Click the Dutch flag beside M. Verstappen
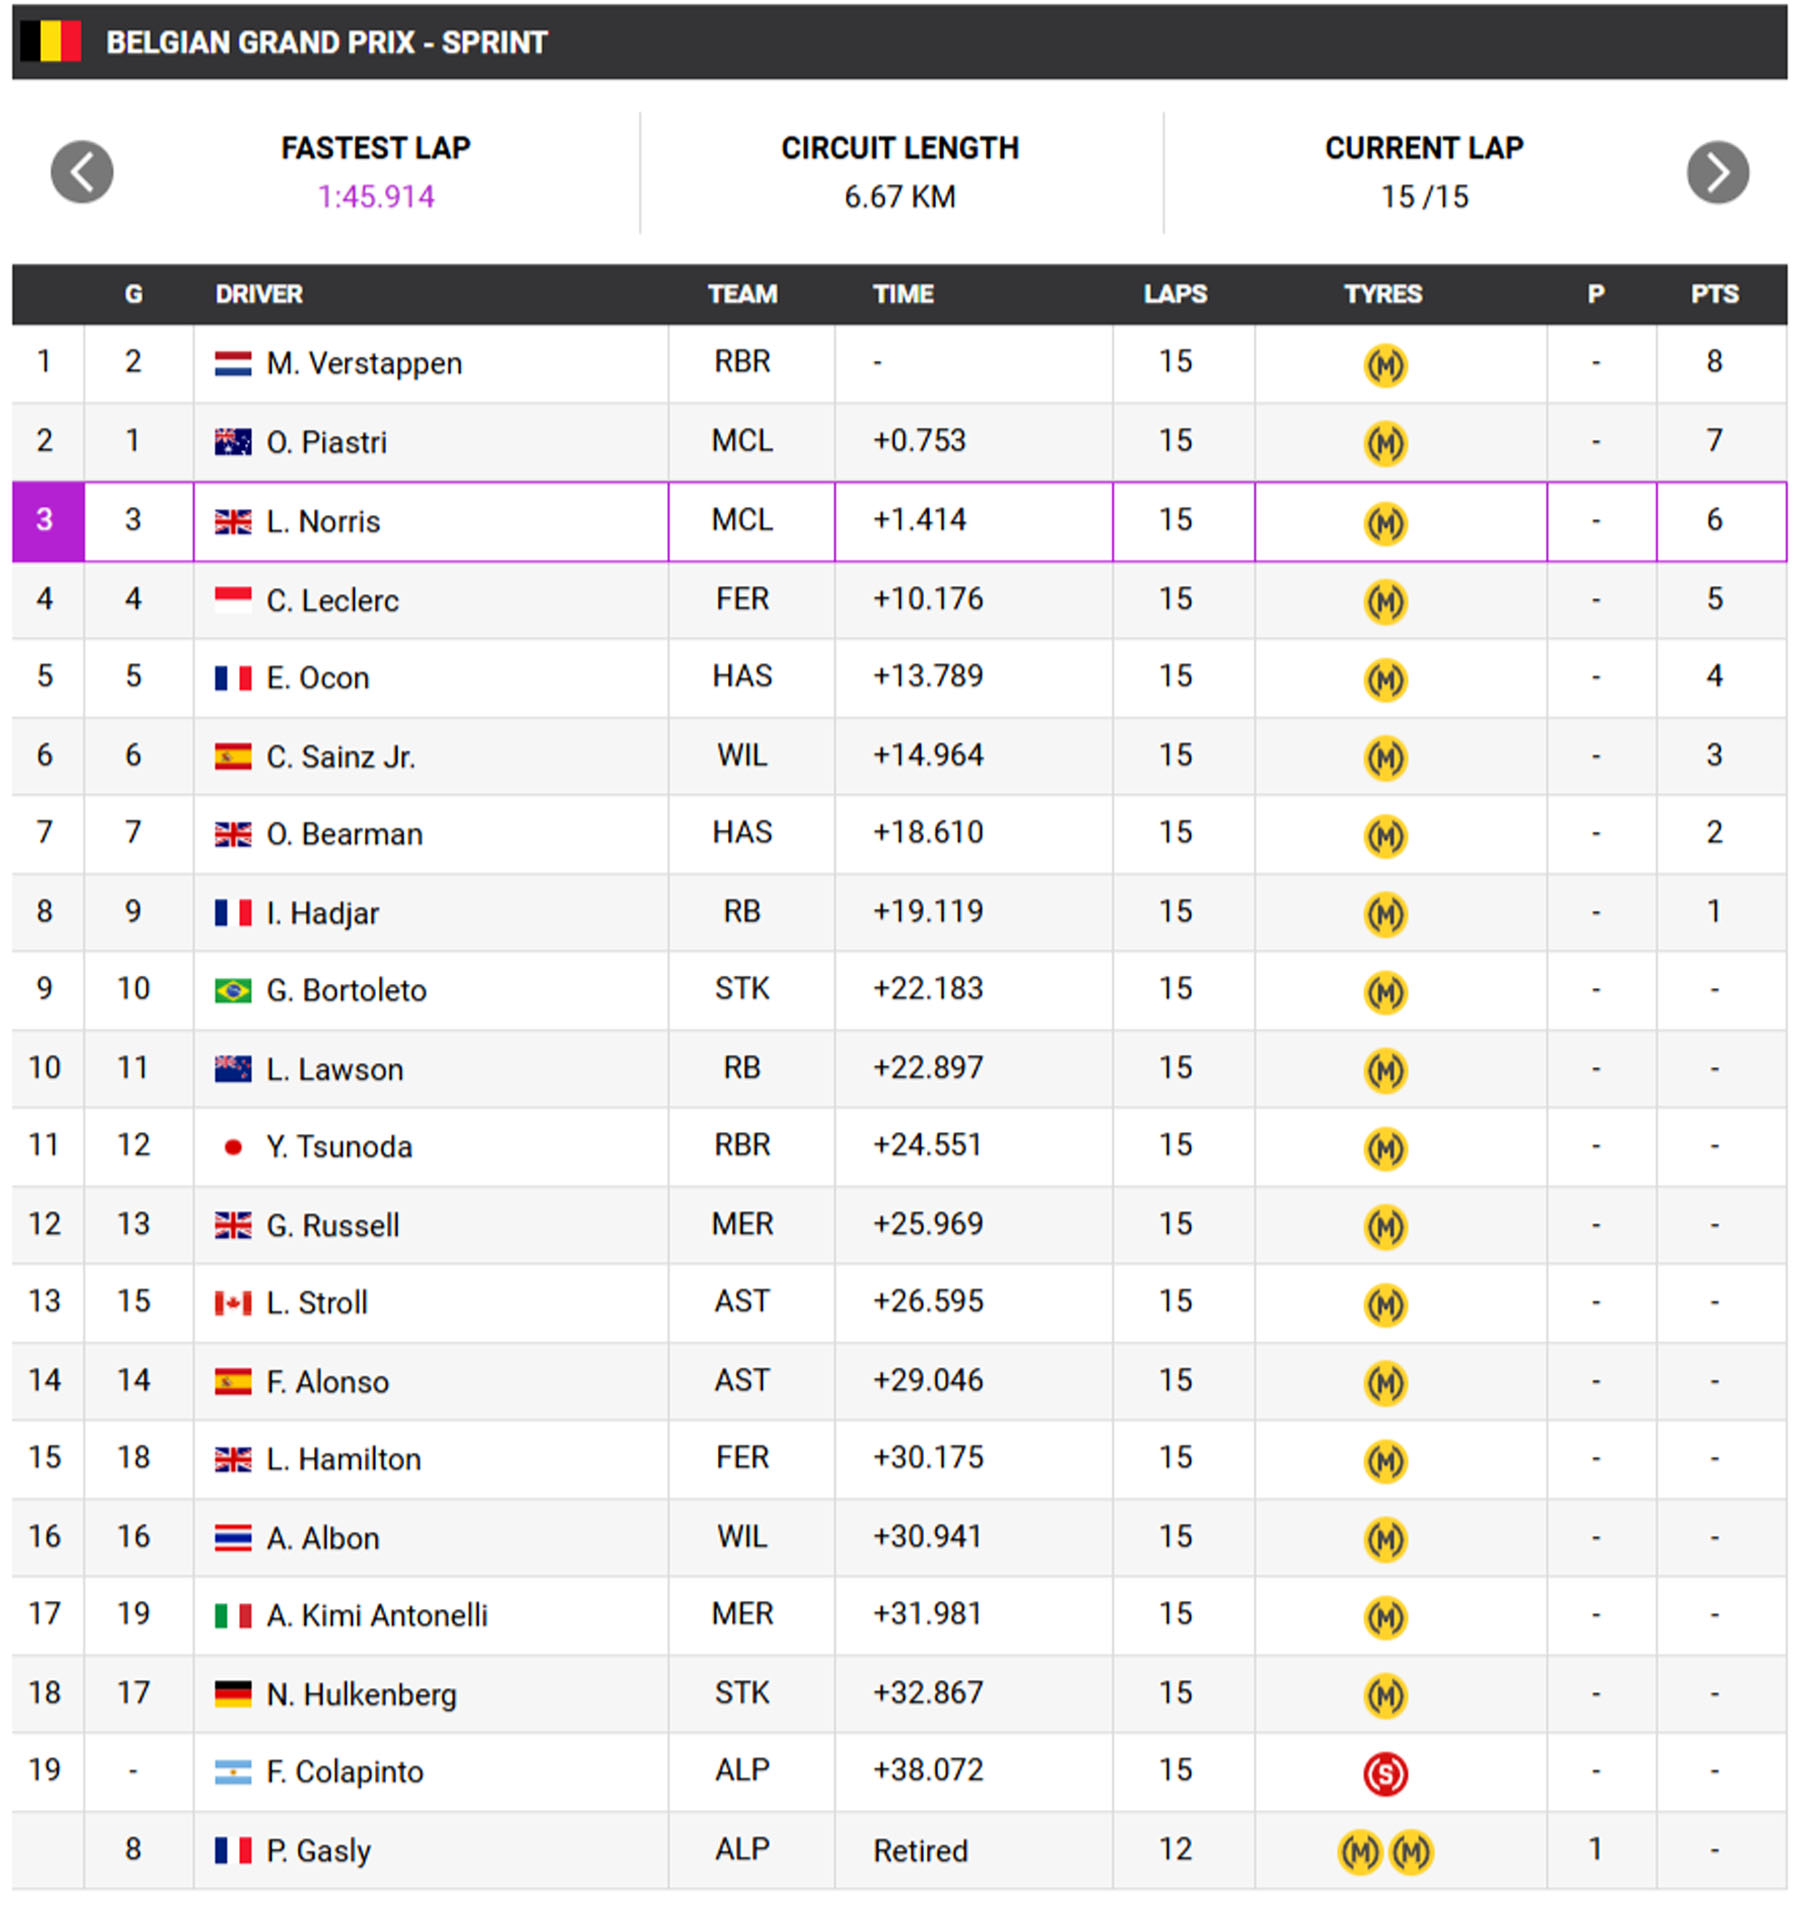Viewport: 1800px width, 1914px height. 233,363
